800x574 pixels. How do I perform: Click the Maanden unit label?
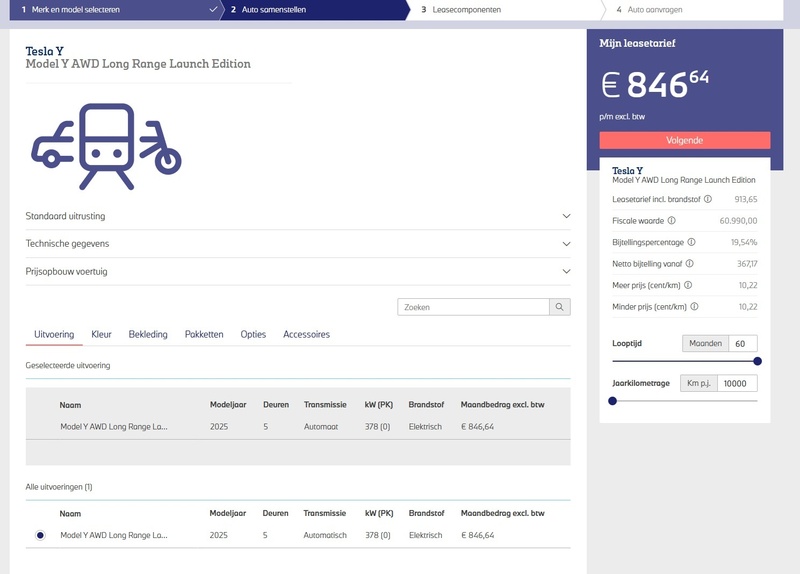(706, 343)
